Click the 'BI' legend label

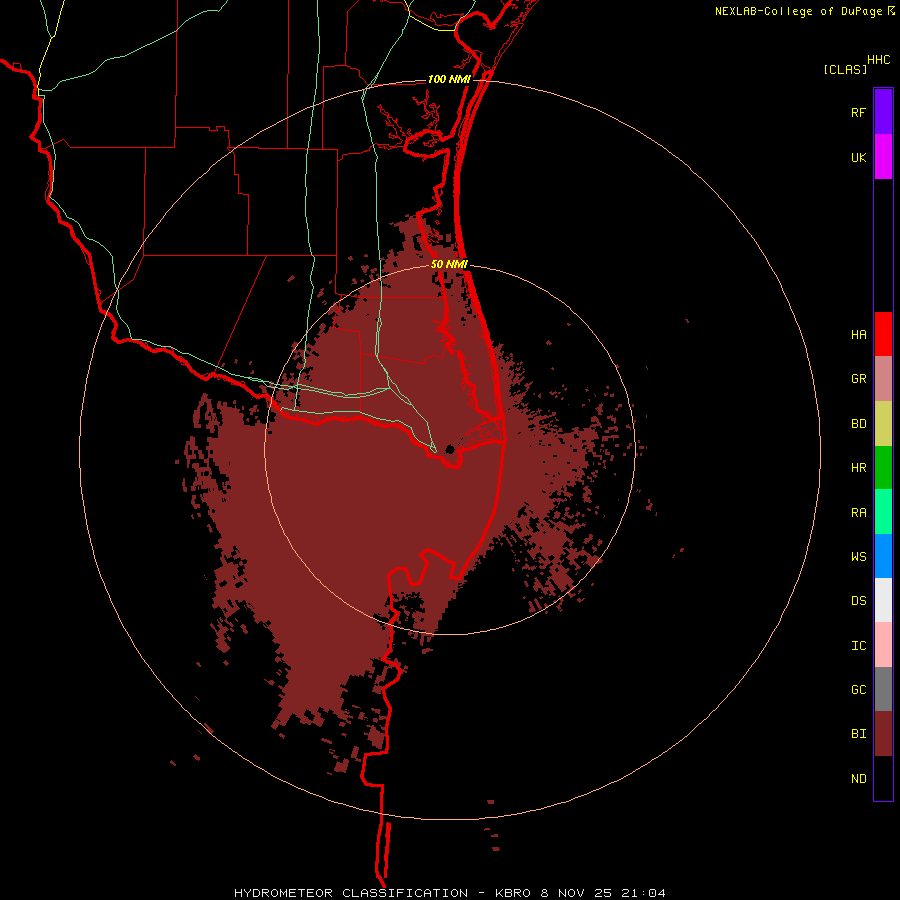(x=858, y=734)
